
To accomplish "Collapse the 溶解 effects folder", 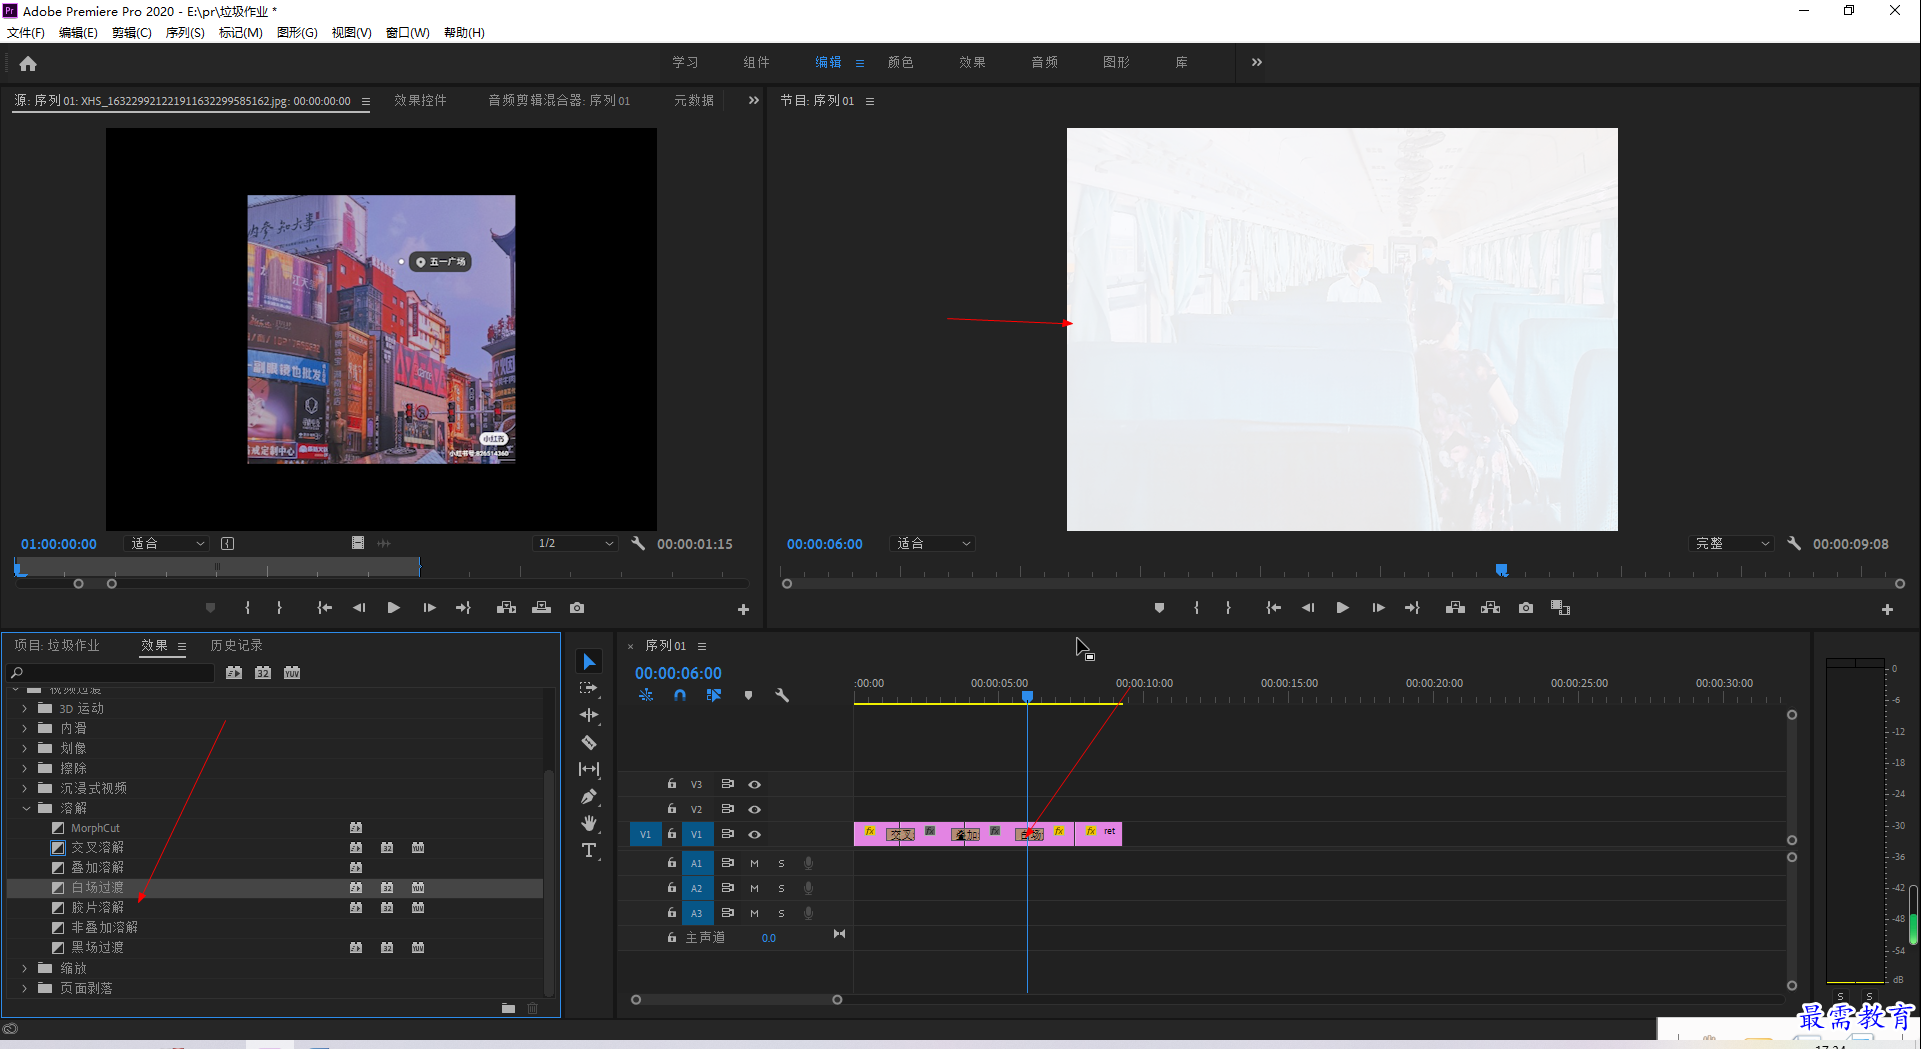I will [x=25, y=808].
